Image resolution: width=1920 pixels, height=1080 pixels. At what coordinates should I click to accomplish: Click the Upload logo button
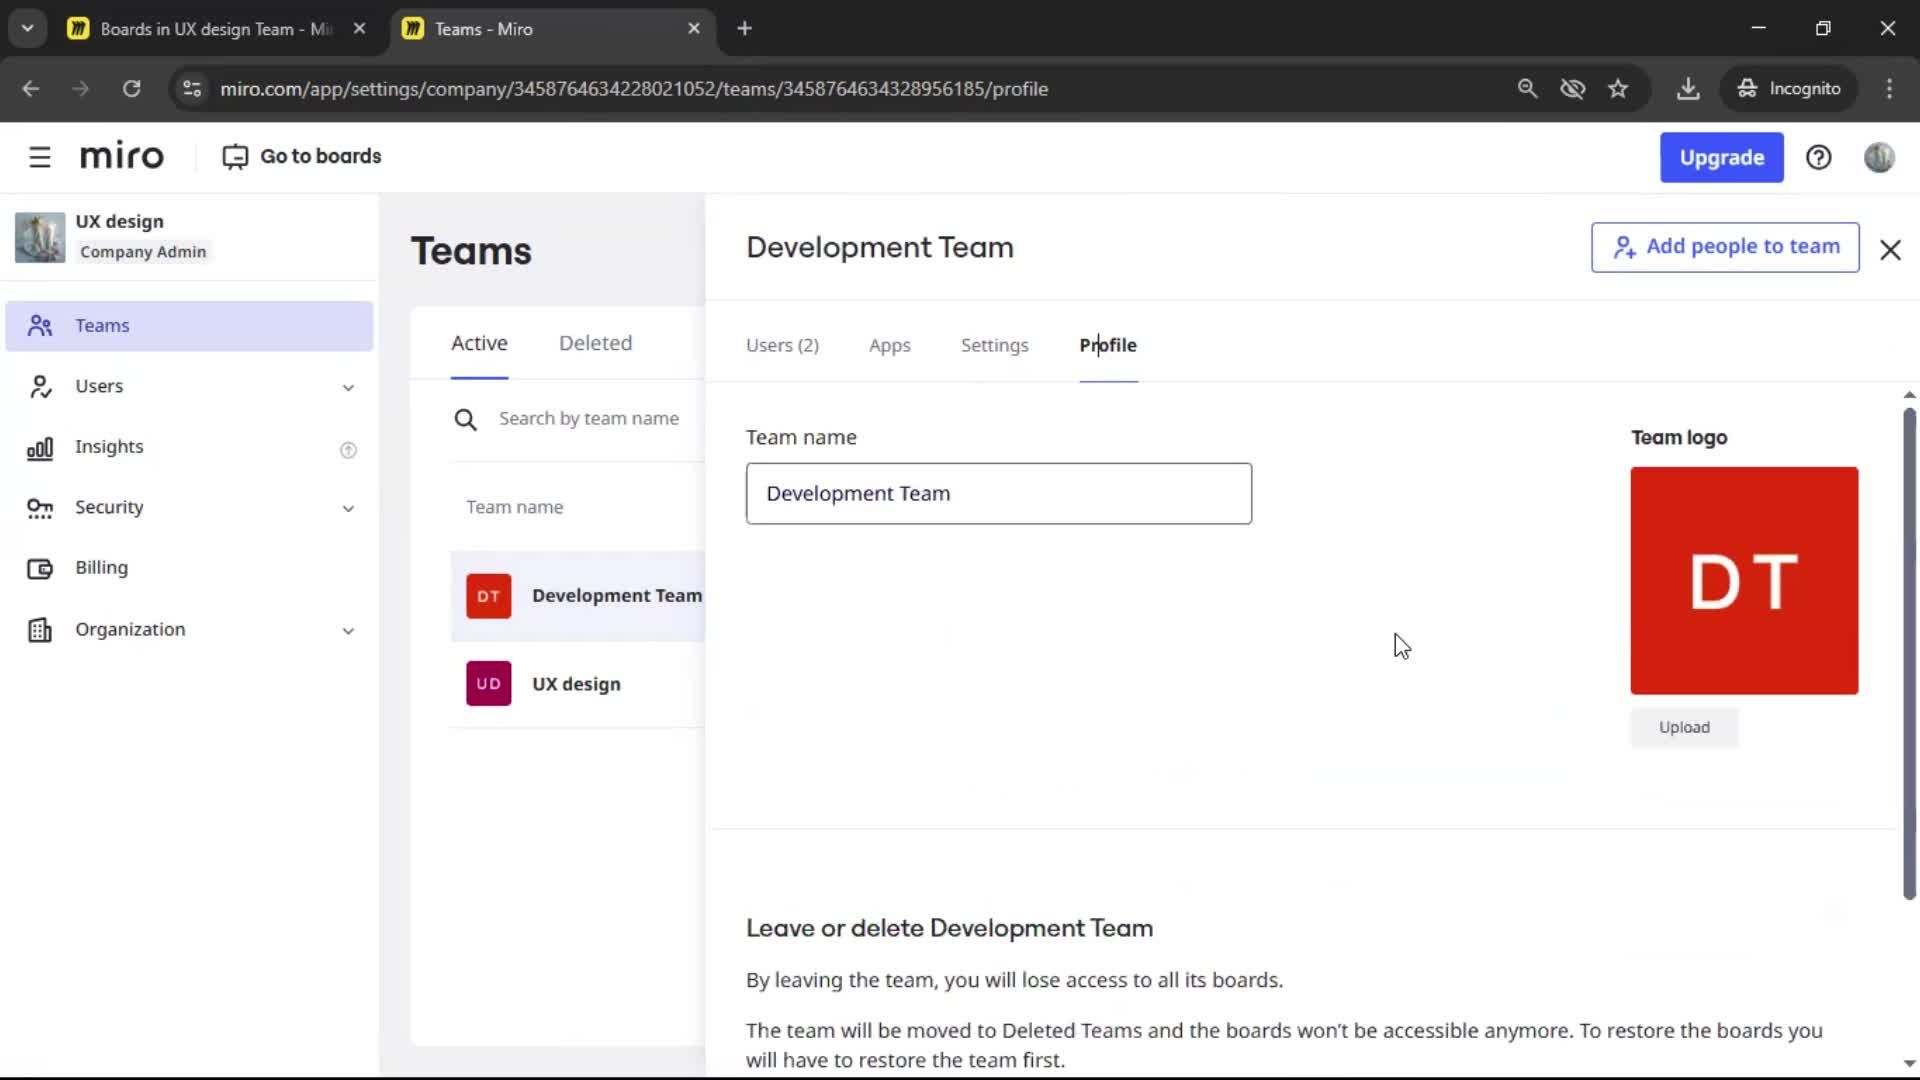1684,727
